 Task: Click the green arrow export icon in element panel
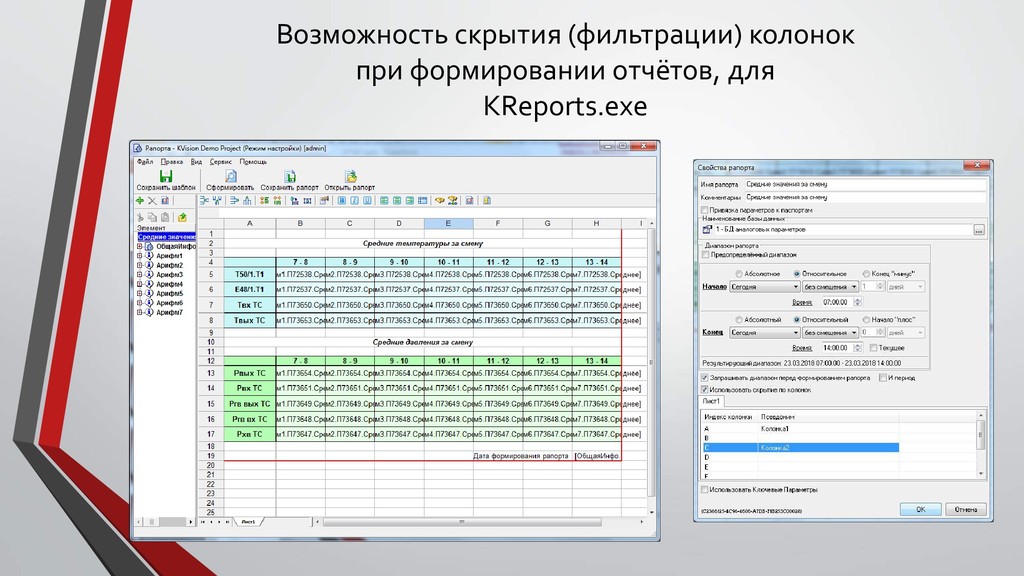pos(182,217)
